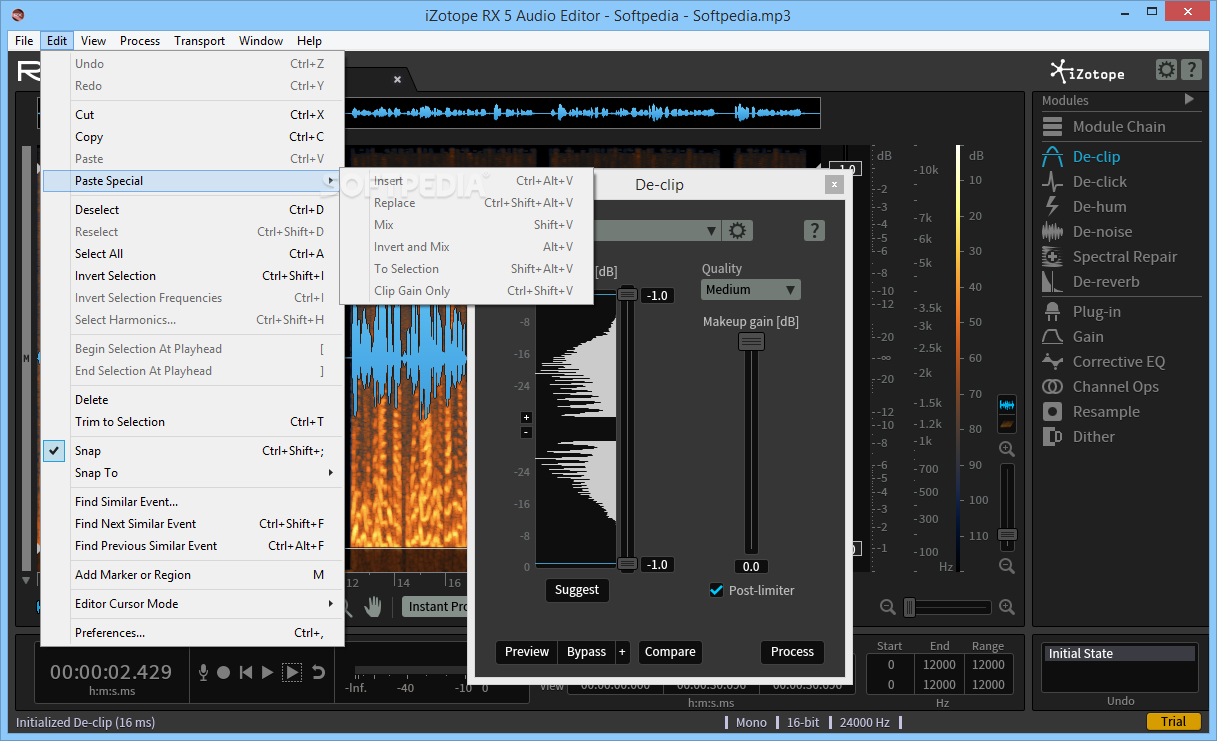Show waveform view with blue waveform icon
Image resolution: width=1217 pixels, height=741 pixels.
[x=1007, y=404]
